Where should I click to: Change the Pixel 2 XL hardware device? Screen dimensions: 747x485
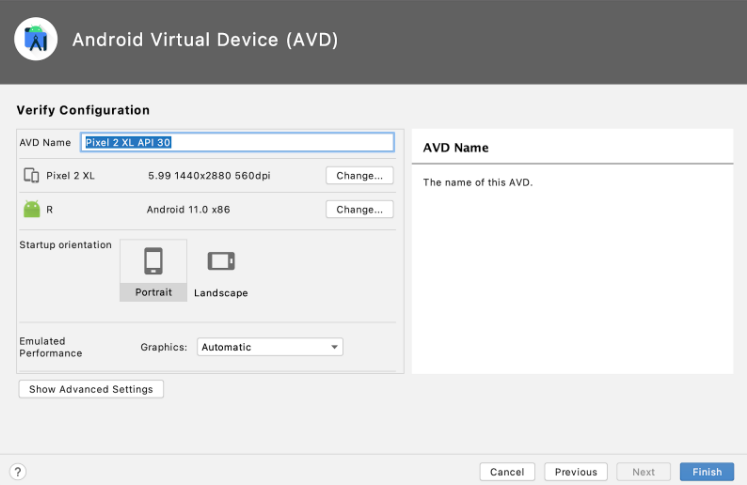pyautogui.click(x=360, y=175)
